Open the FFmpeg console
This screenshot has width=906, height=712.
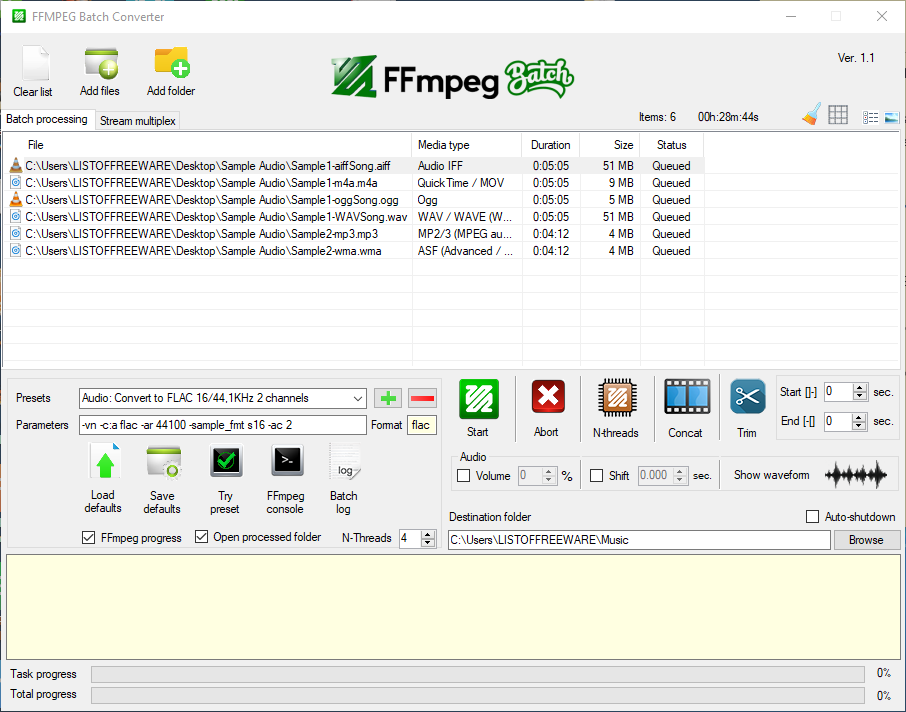[x=287, y=461]
